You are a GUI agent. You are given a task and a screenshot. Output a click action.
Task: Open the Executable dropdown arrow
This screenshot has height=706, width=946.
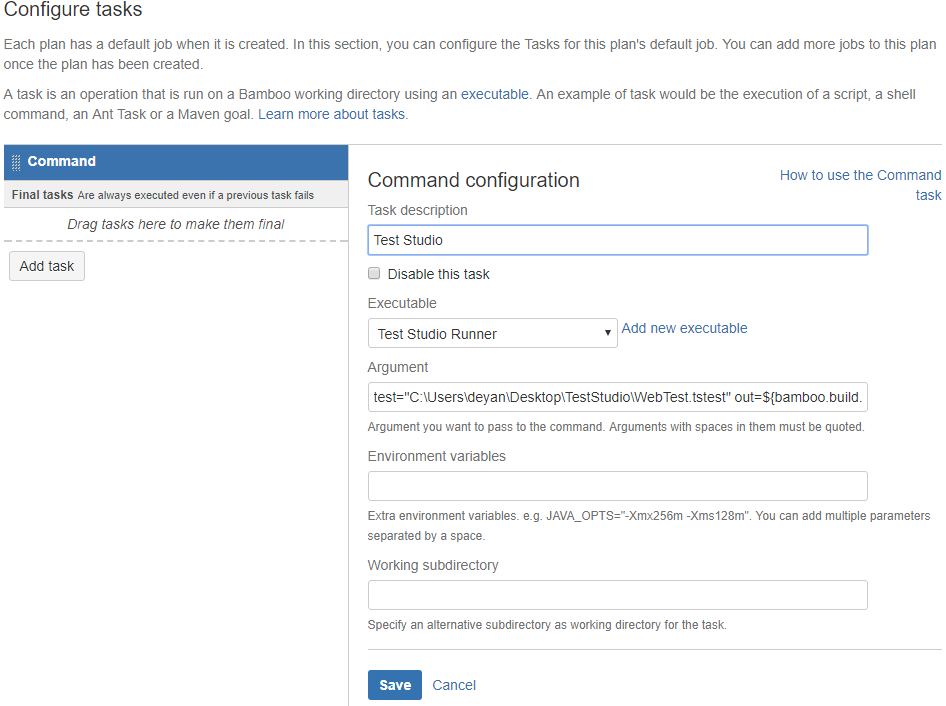(607, 333)
